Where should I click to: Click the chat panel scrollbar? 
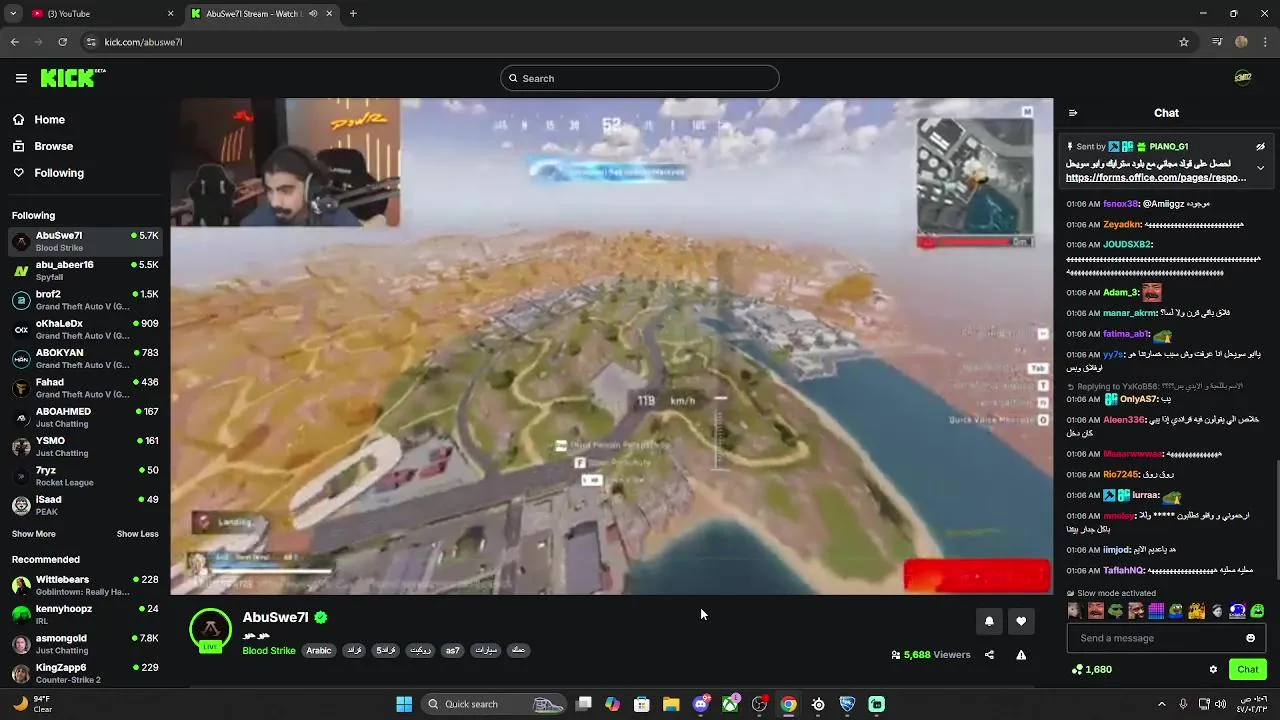pyautogui.click(x=1276, y=518)
